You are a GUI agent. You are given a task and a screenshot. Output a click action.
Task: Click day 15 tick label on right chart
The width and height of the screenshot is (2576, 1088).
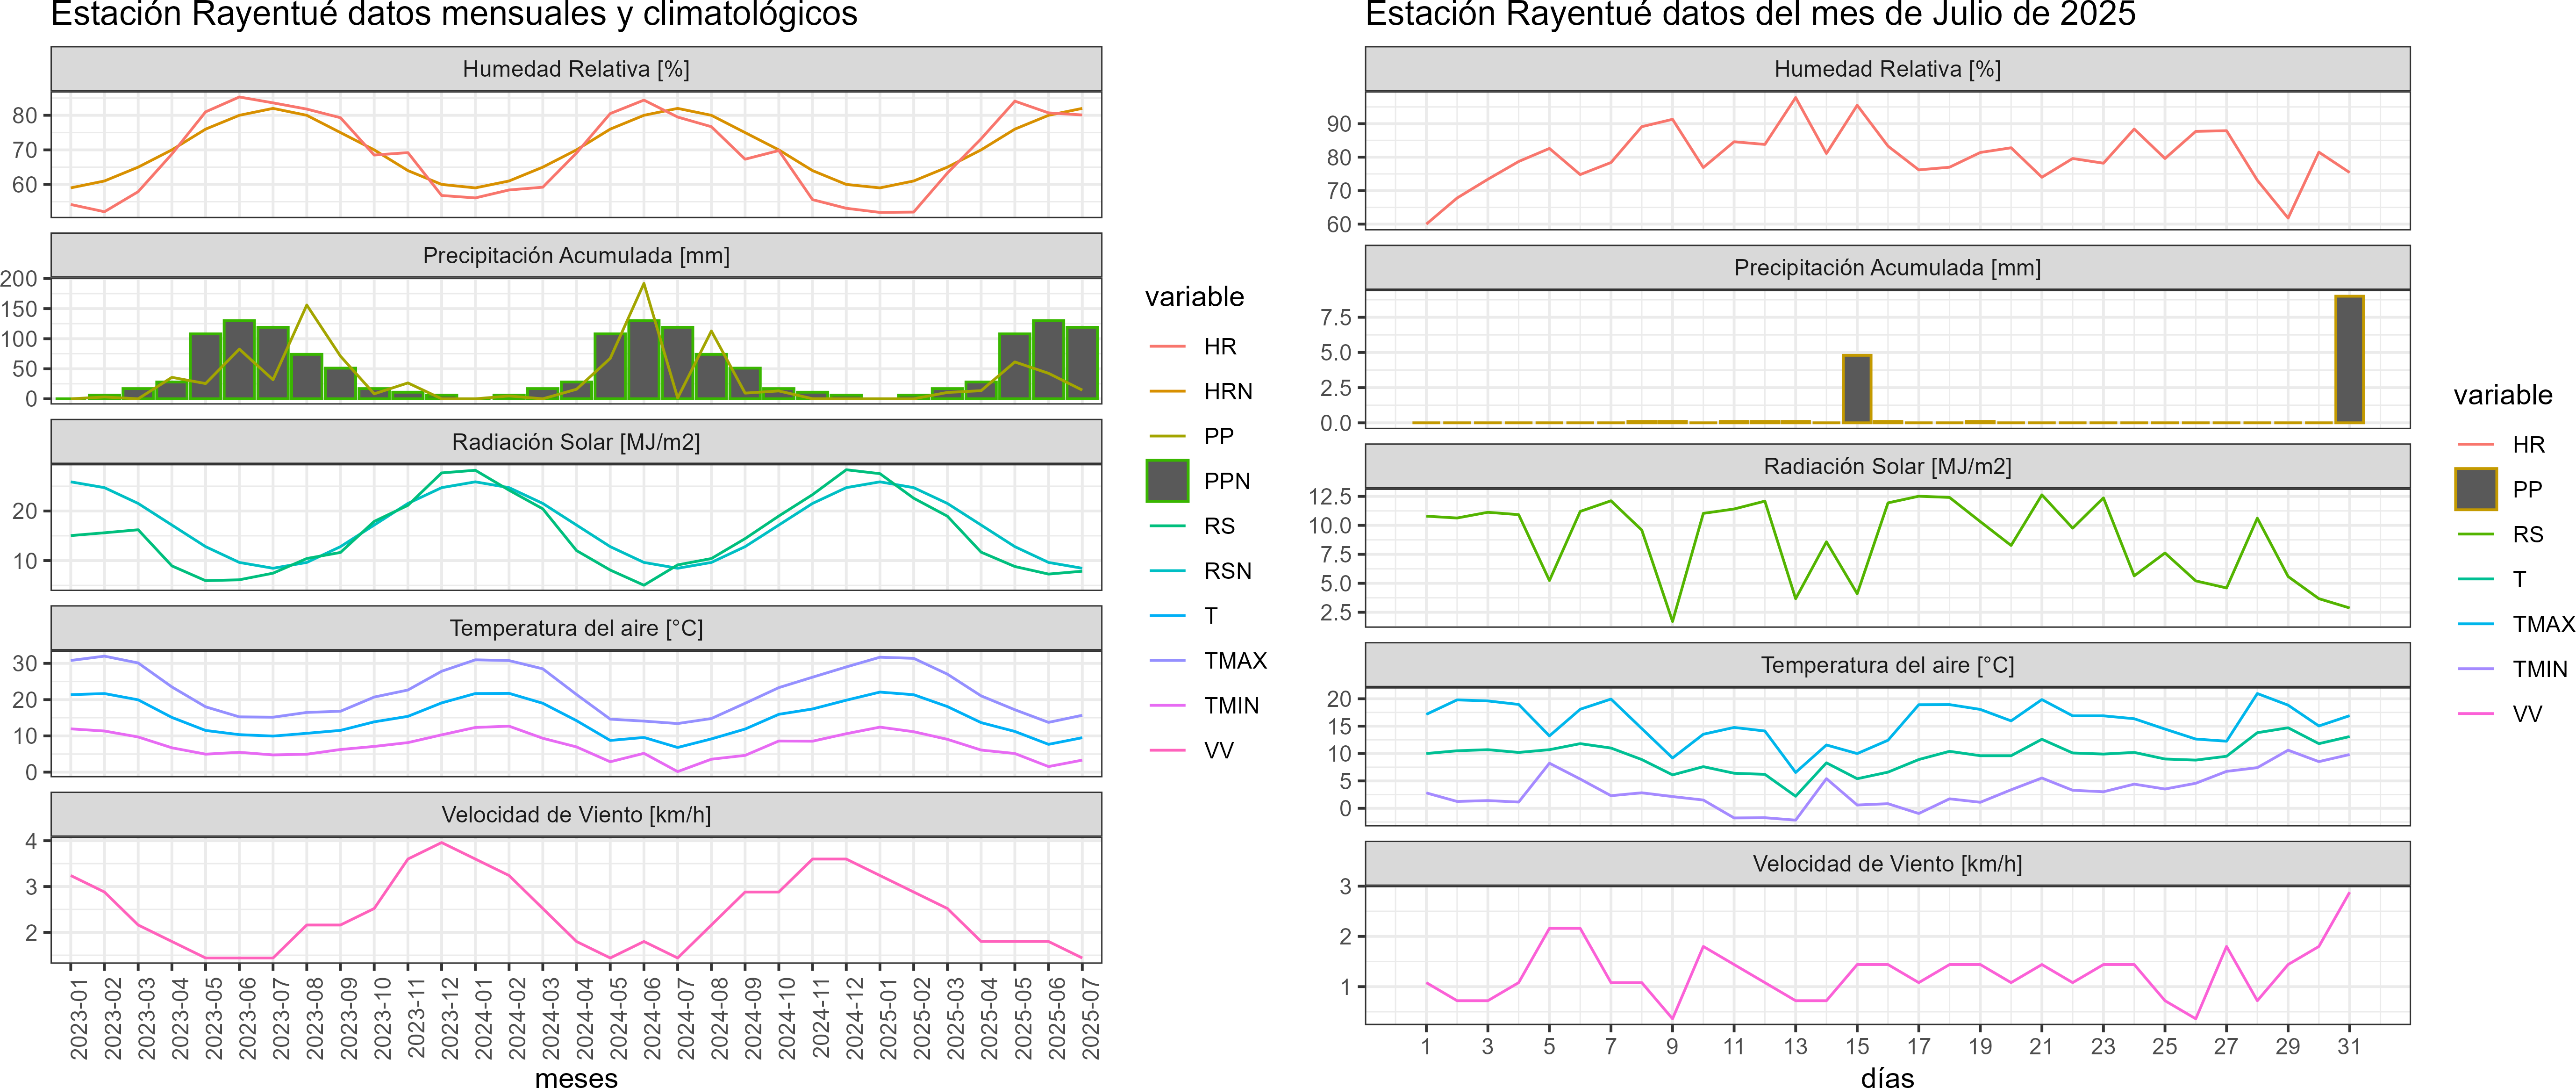[x=1857, y=1046]
